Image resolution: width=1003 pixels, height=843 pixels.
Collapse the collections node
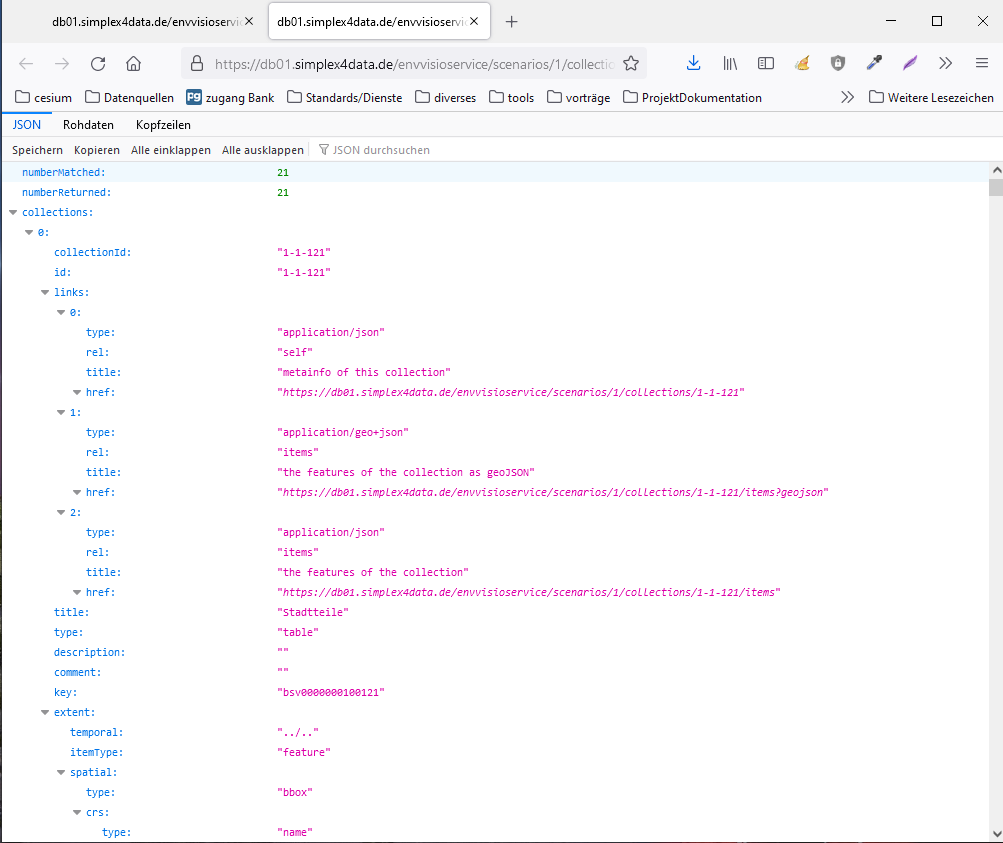tap(13, 212)
